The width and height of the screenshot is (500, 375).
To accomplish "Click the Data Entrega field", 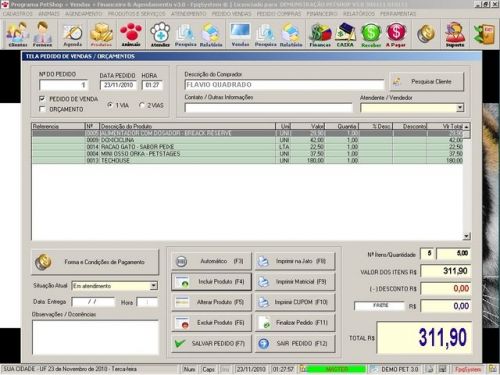I will 93,302.
